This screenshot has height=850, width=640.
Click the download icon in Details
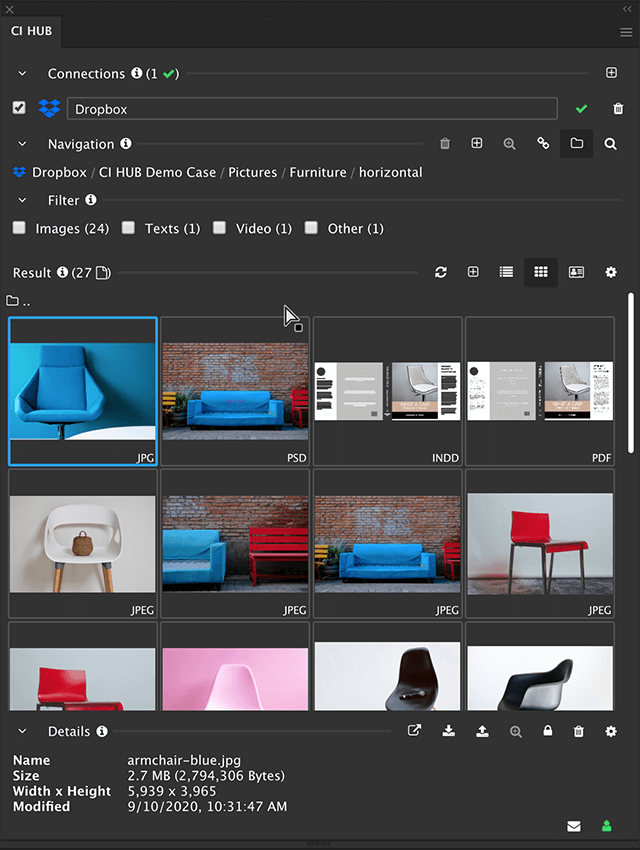click(449, 732)
